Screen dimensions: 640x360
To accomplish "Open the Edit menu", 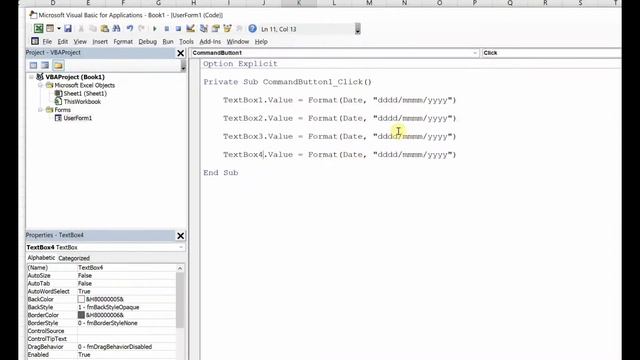I will (62, 42).
